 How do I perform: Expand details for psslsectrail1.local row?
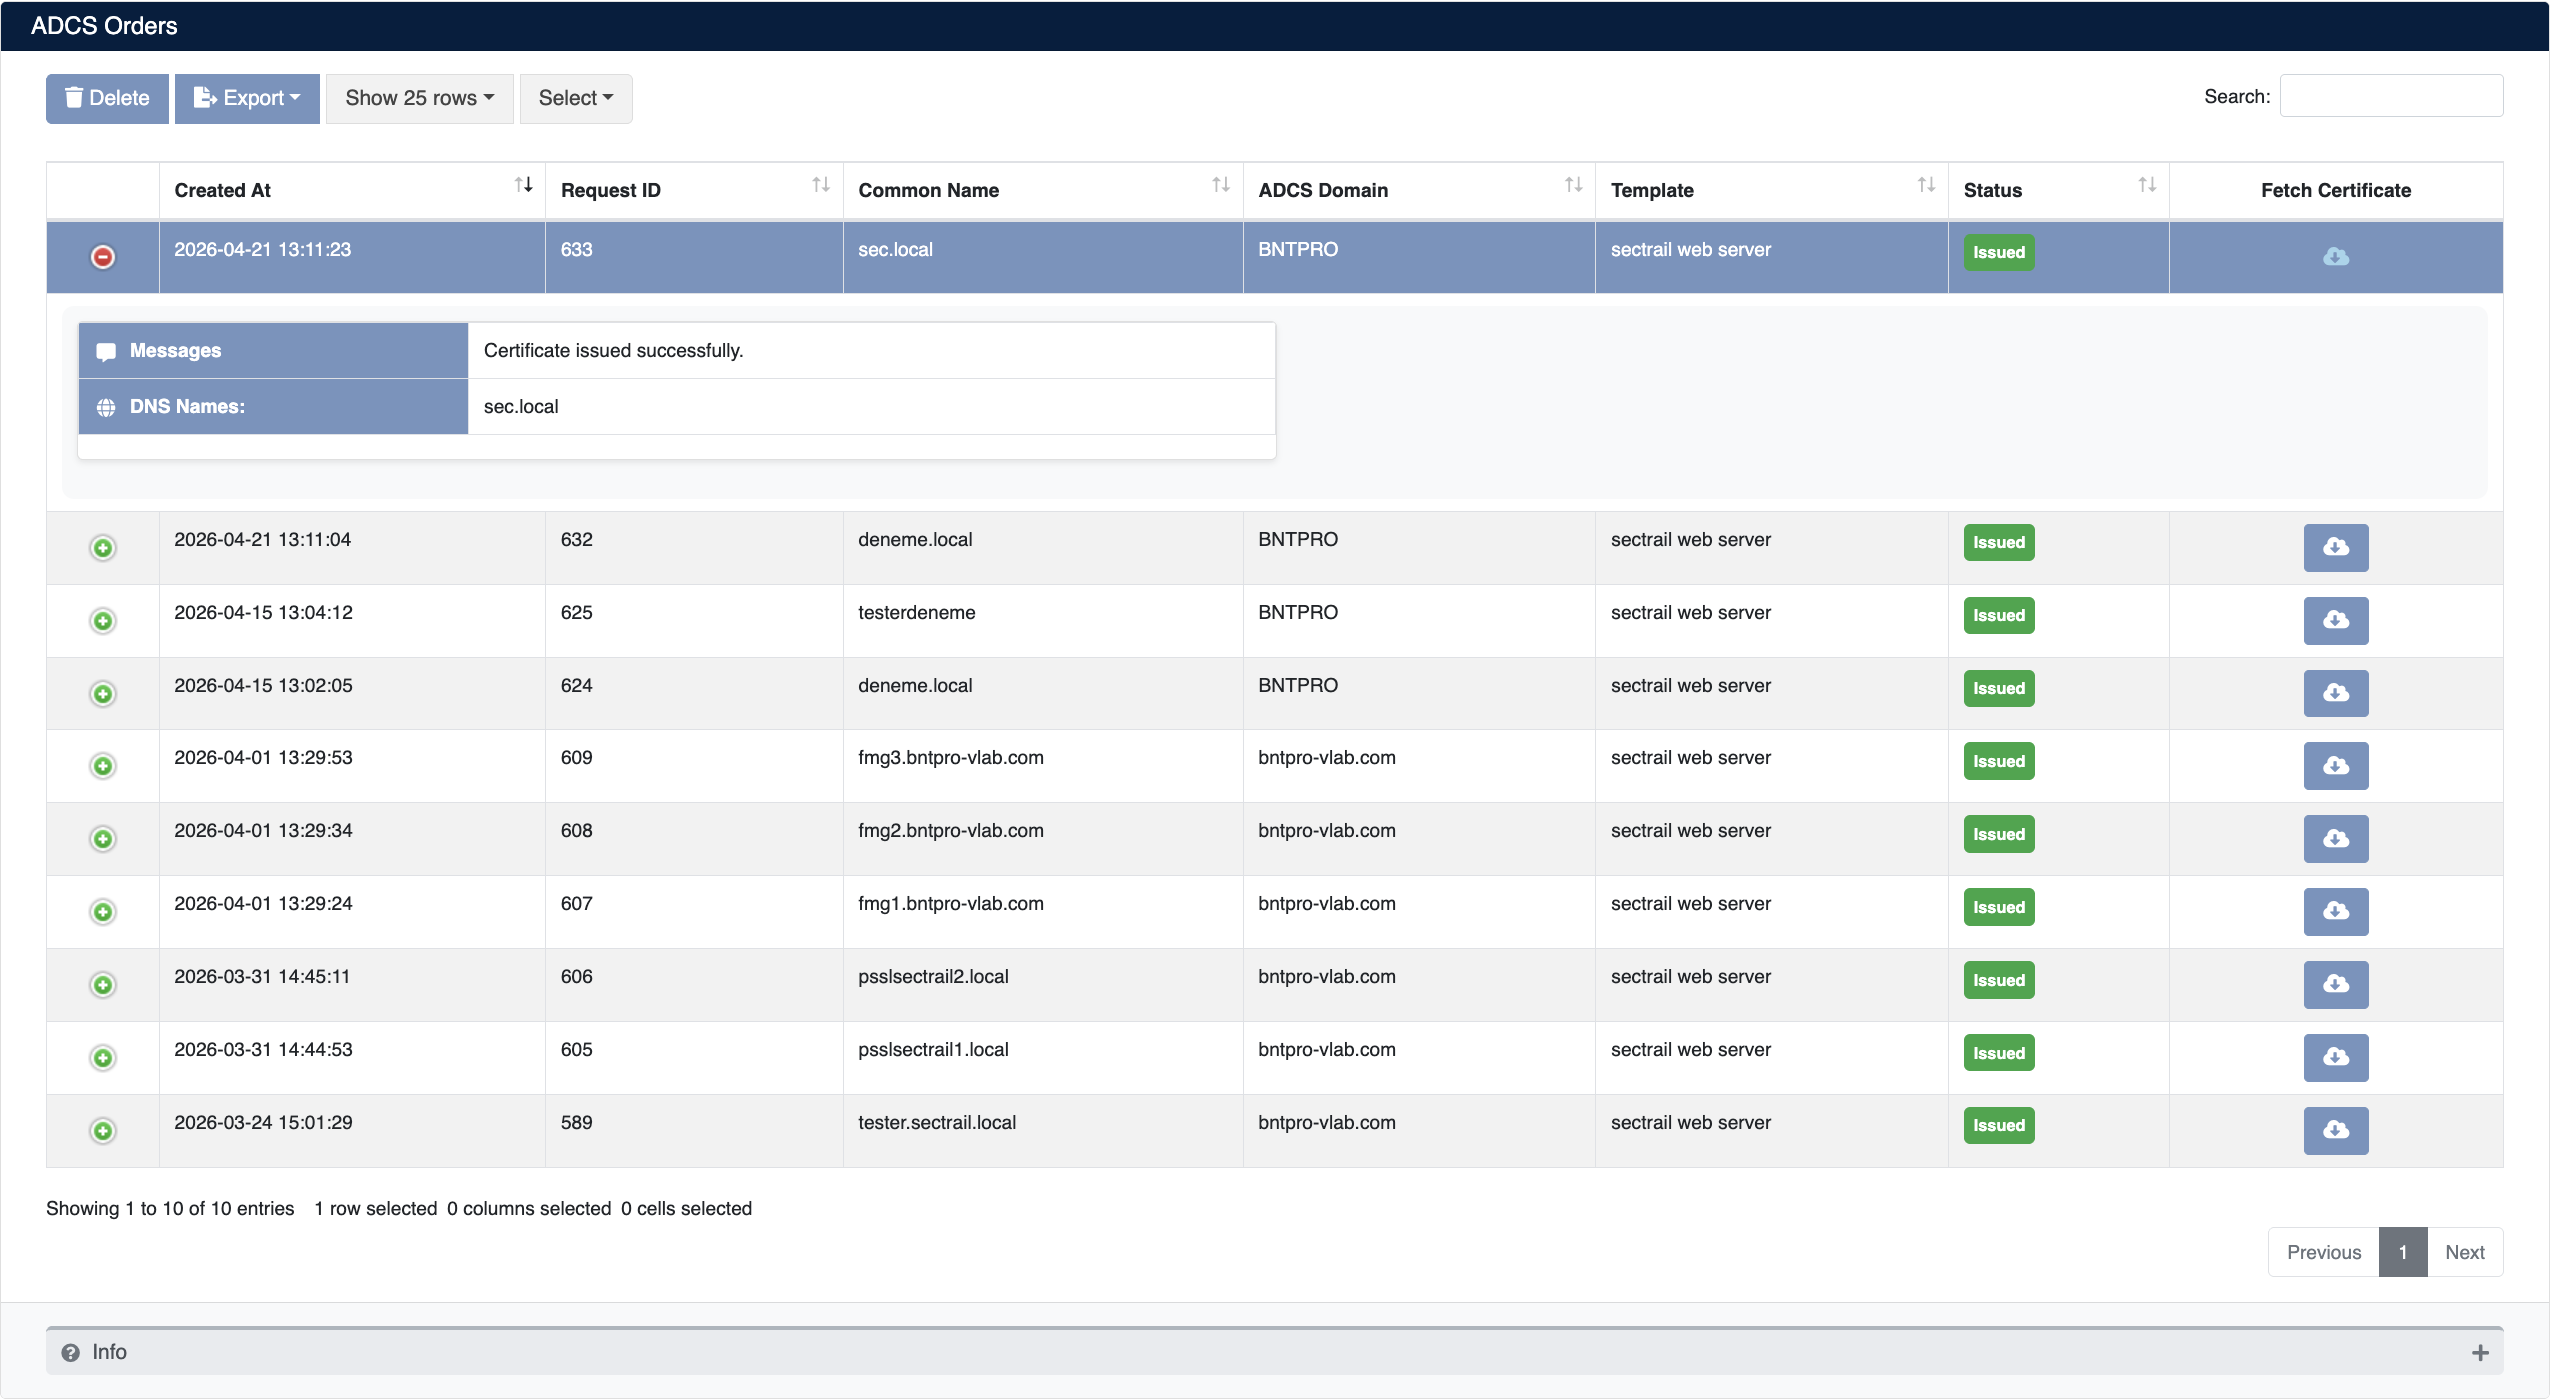[103, 1058]
